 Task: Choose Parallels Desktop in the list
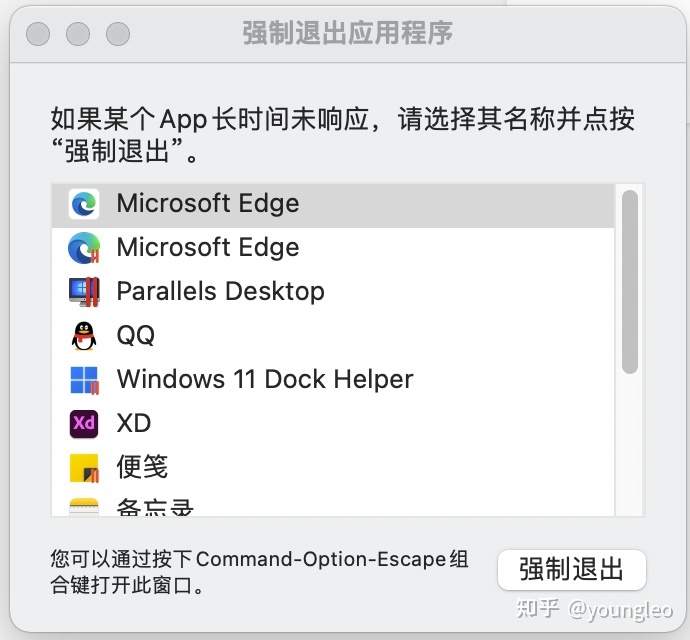coord(333,293)
